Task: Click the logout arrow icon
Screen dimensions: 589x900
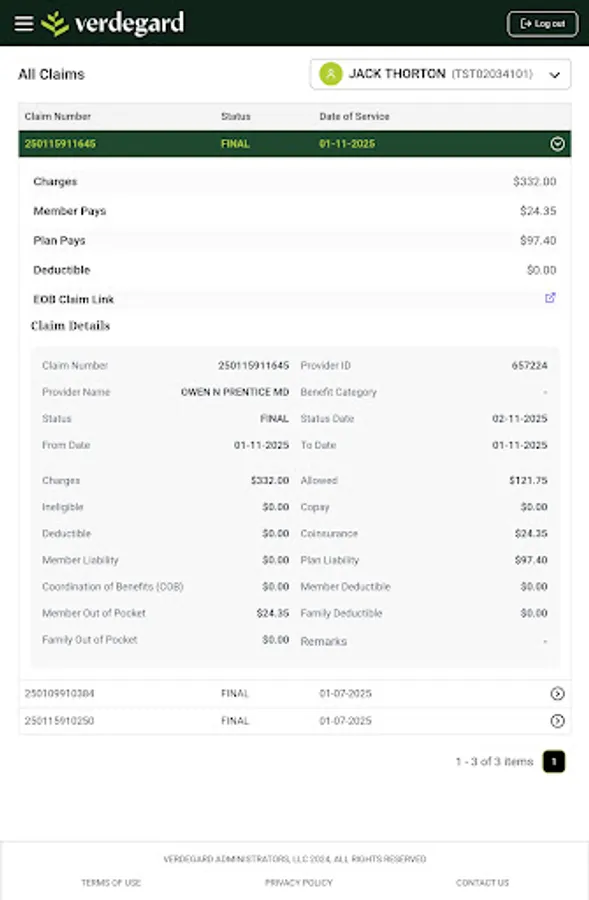Action: click(x=522, y=23)
